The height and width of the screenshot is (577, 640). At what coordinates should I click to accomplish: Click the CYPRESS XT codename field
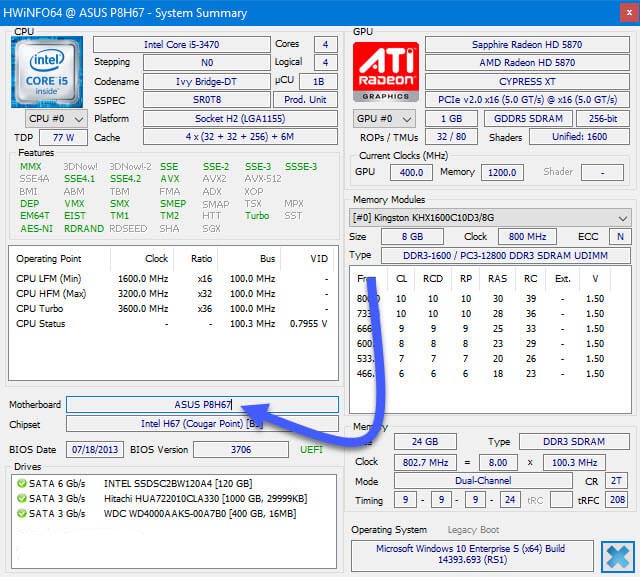coord(527,81)
